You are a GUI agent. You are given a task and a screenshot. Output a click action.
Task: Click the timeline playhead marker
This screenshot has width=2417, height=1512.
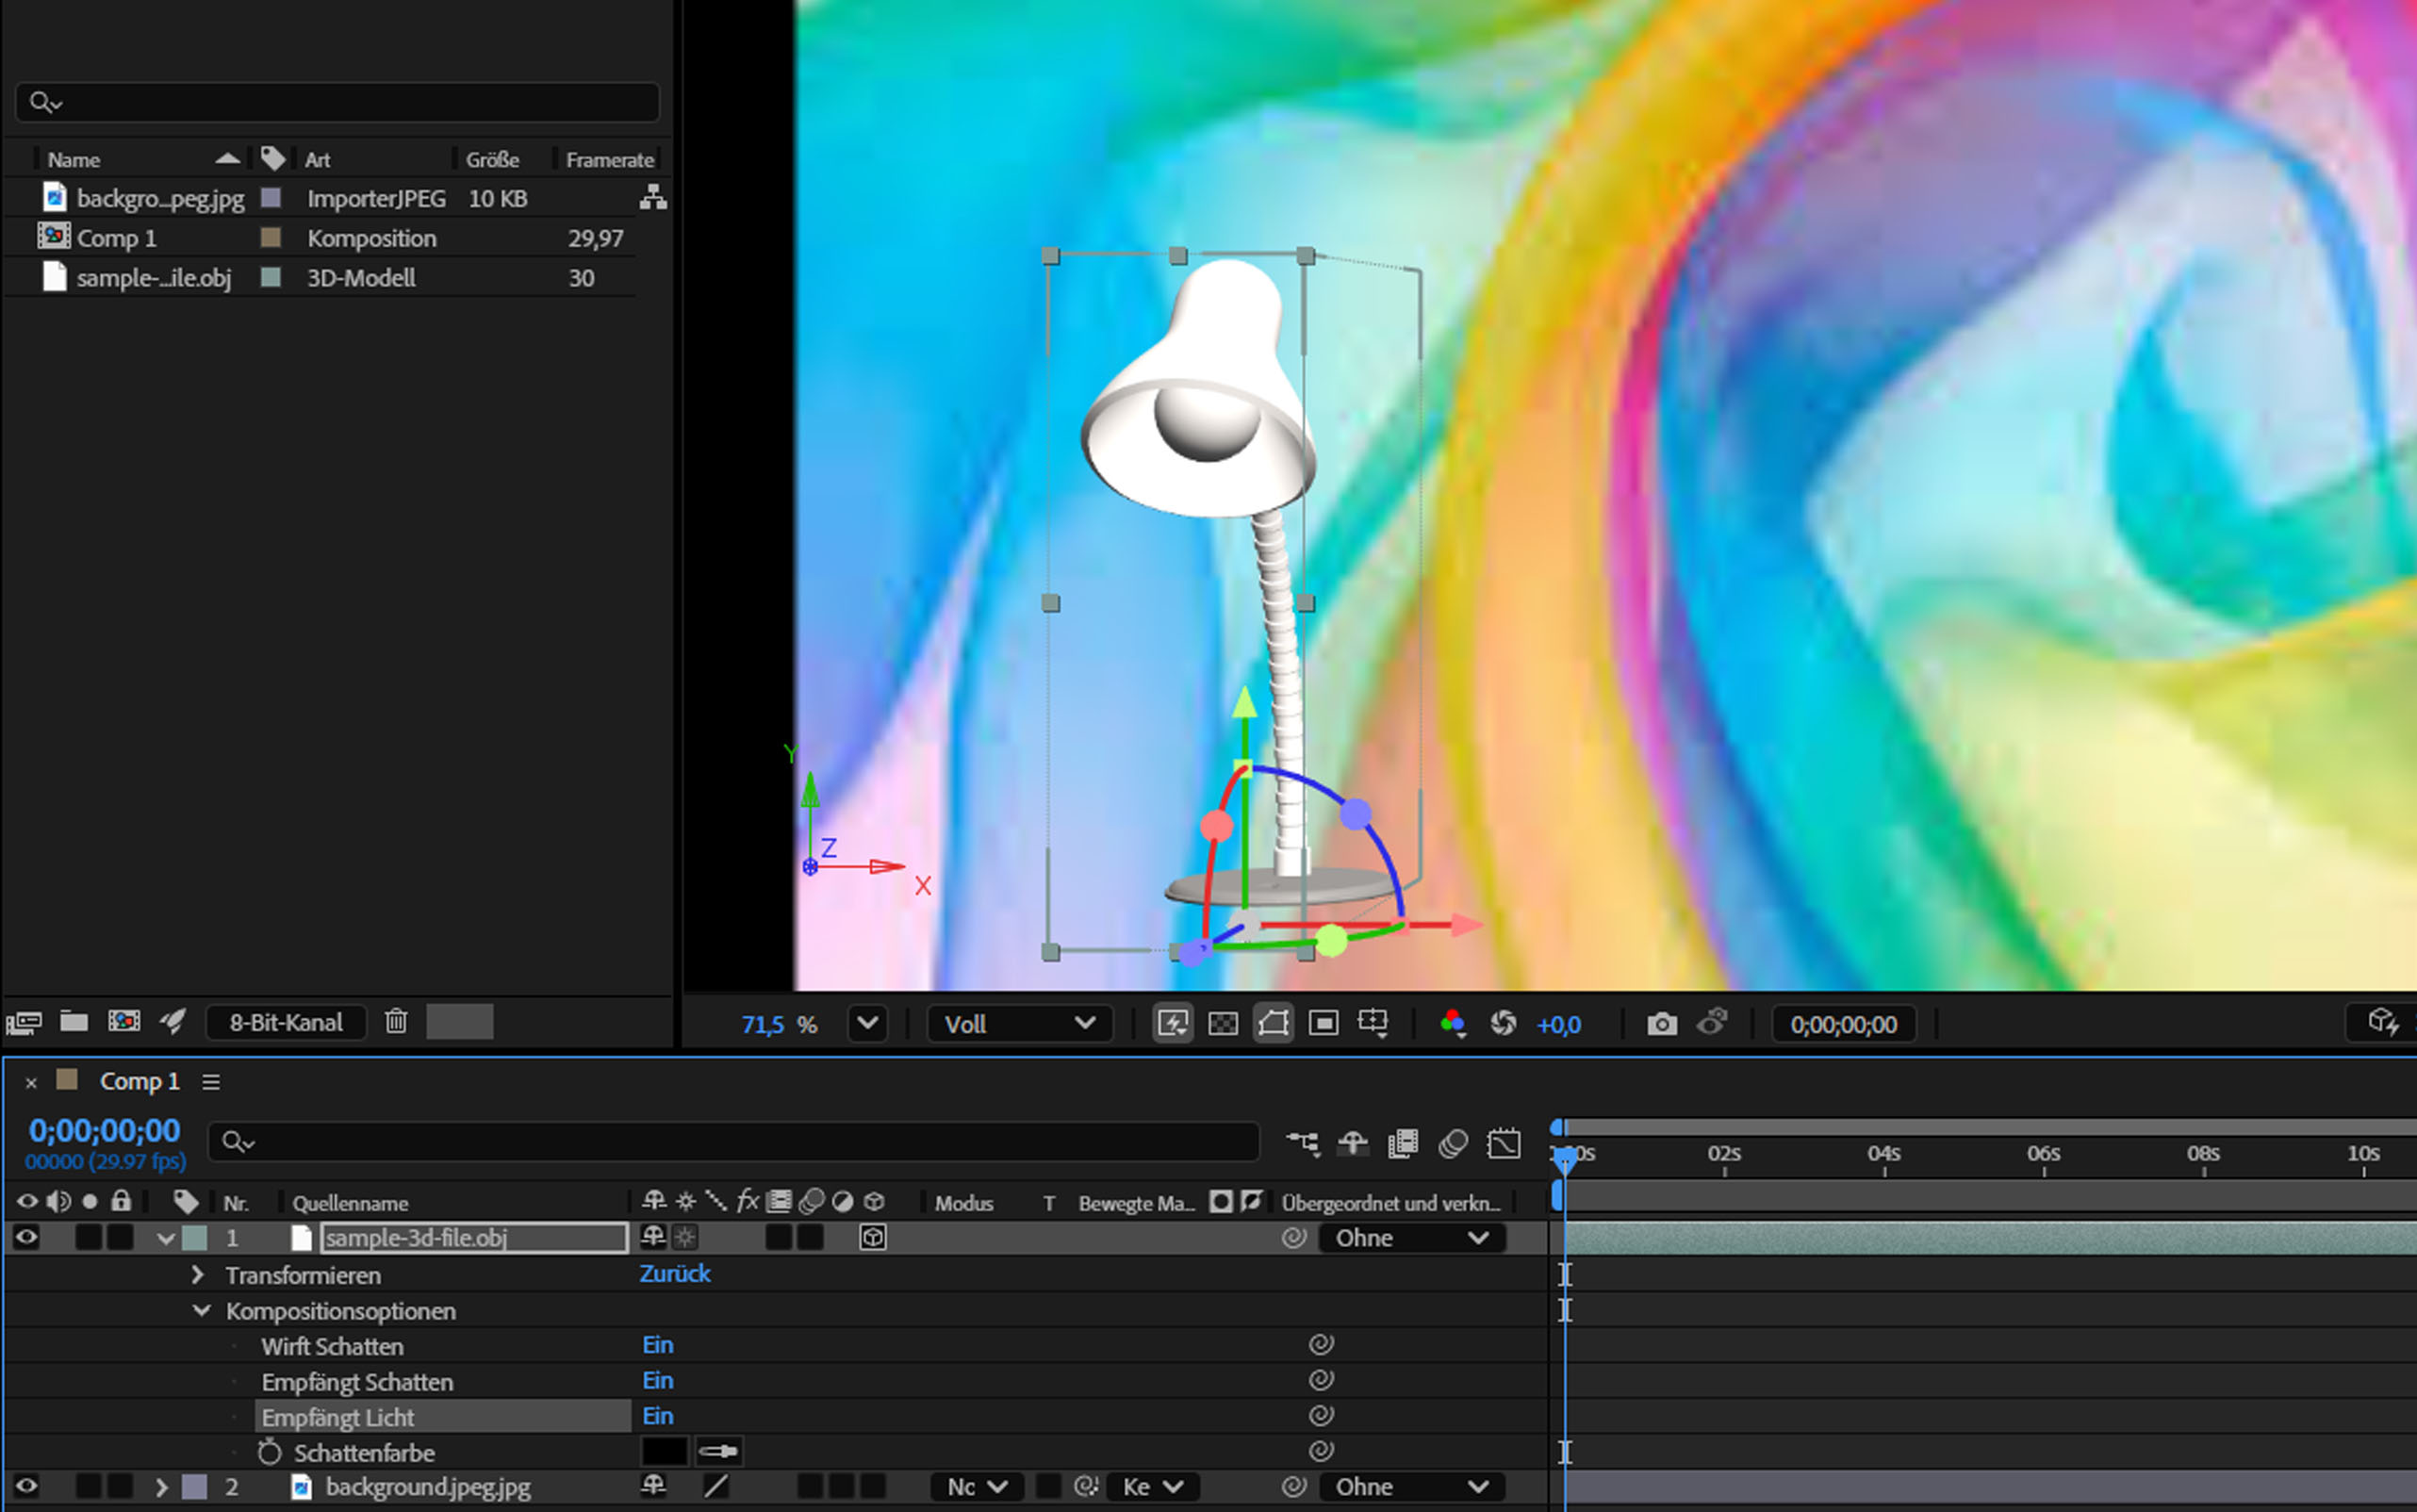[1562, 1153]
